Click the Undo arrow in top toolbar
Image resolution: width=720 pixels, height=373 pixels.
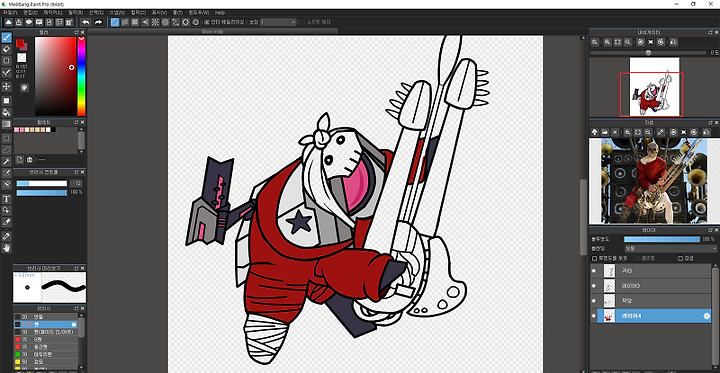(85, 22)
